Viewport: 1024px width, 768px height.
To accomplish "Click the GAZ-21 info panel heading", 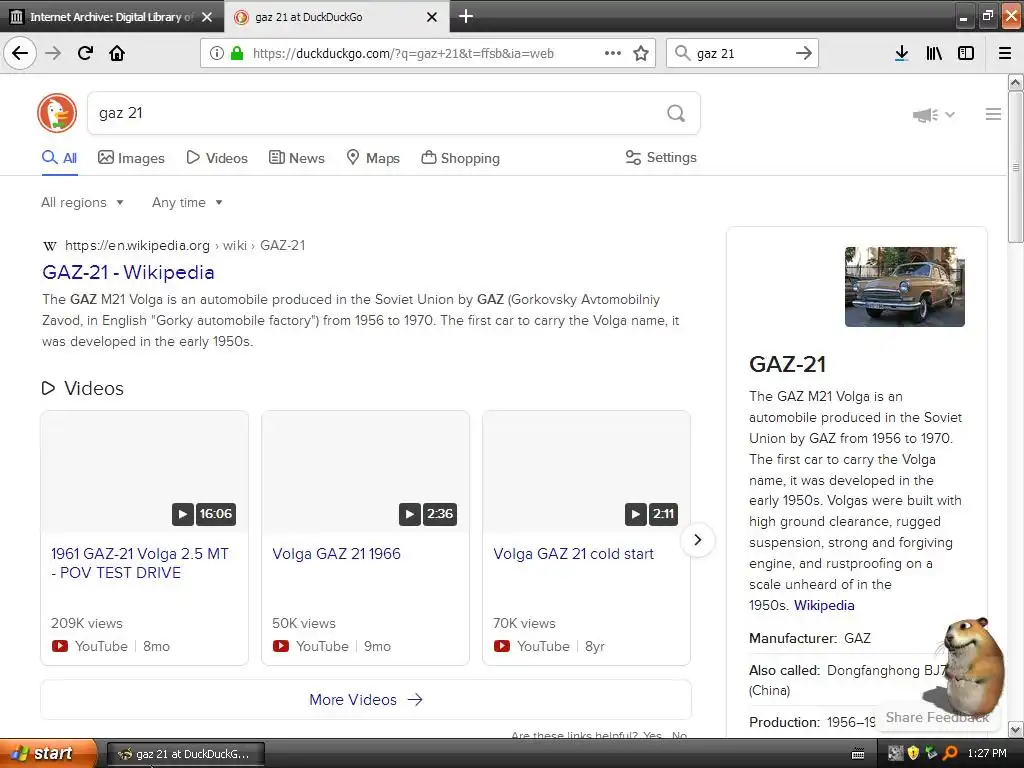I will click(x=788, y=364).
